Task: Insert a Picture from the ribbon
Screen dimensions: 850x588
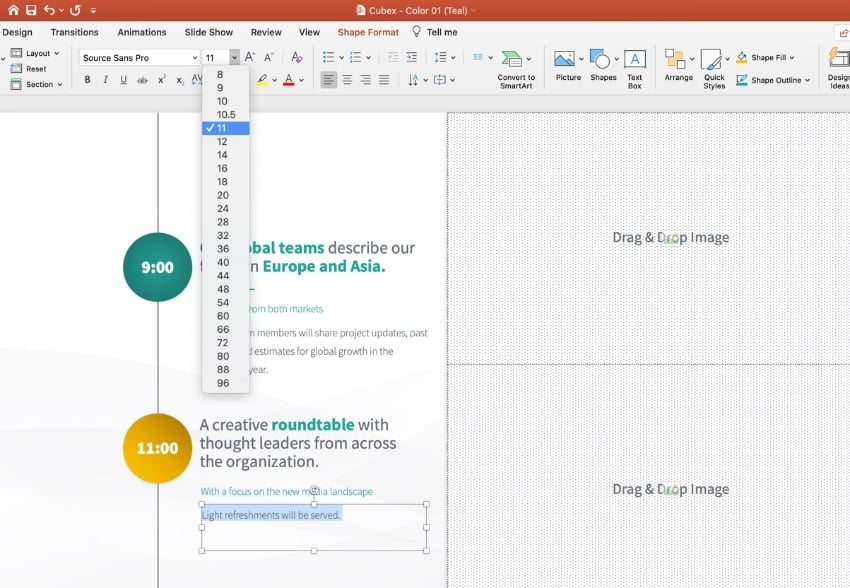Action: (567, 66)
